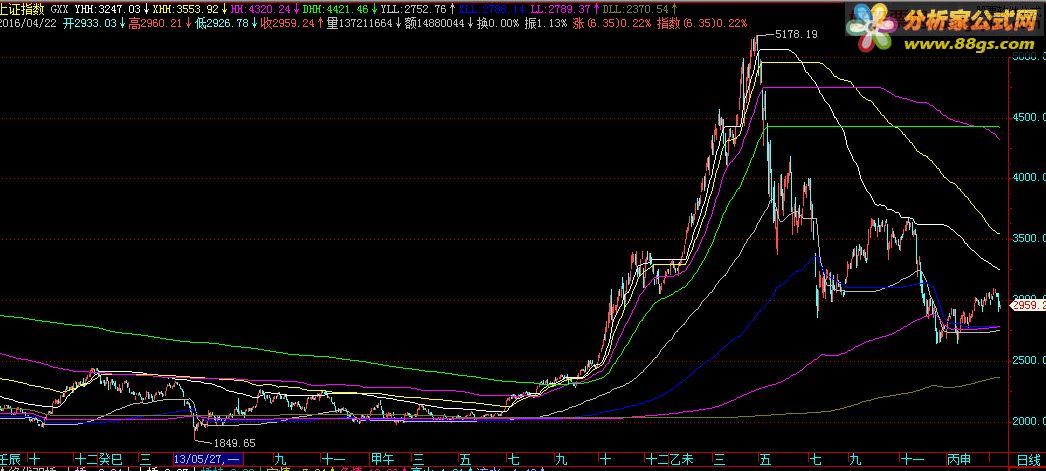Click the bottom price label 1849.65
The width and height of the screenshot is (1046, 471).
coord(234,442)
